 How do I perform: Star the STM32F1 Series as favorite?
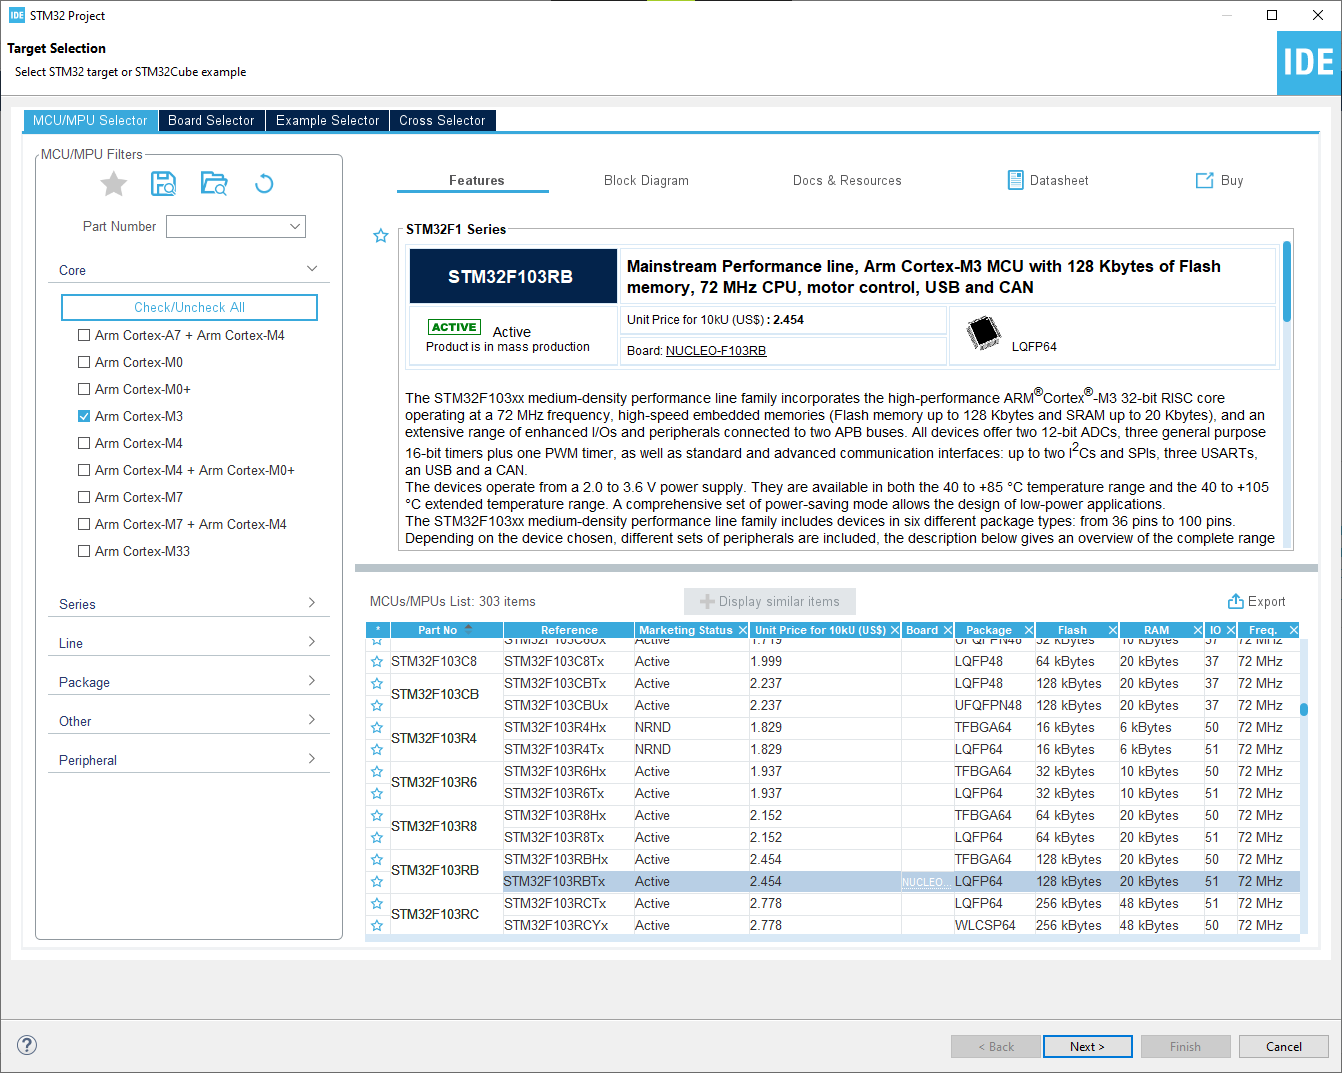point(381,236)
